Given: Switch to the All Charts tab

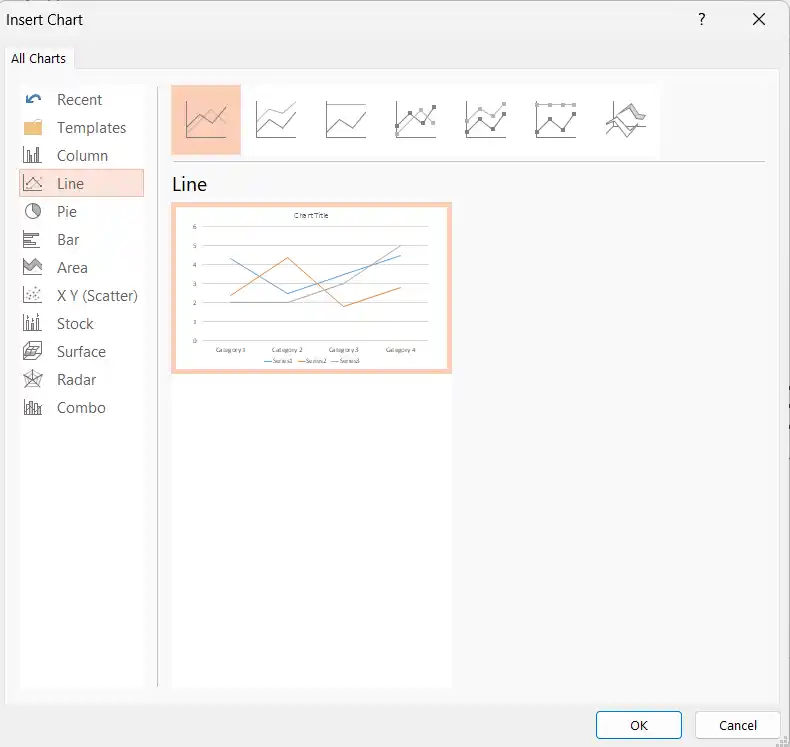Looking at the screenshot, I should tap(39, 58).
